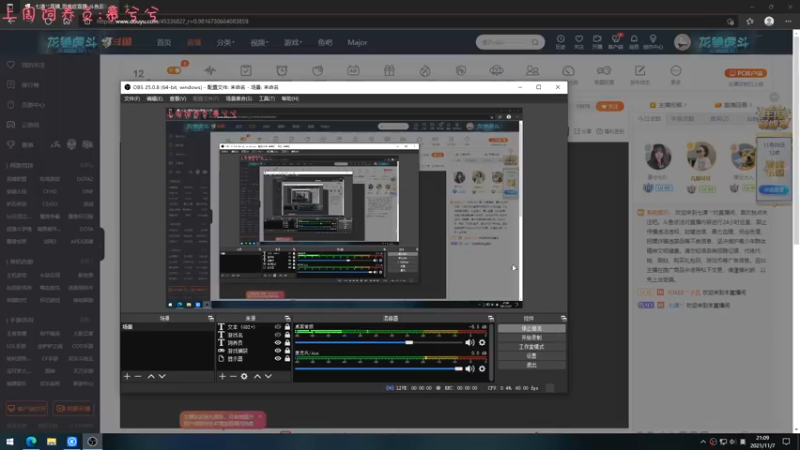Mute the desktop audio channel in OBS mixer
Image resolution: width=800 pixels, height=450 pixels.
[x=469, y=342]
